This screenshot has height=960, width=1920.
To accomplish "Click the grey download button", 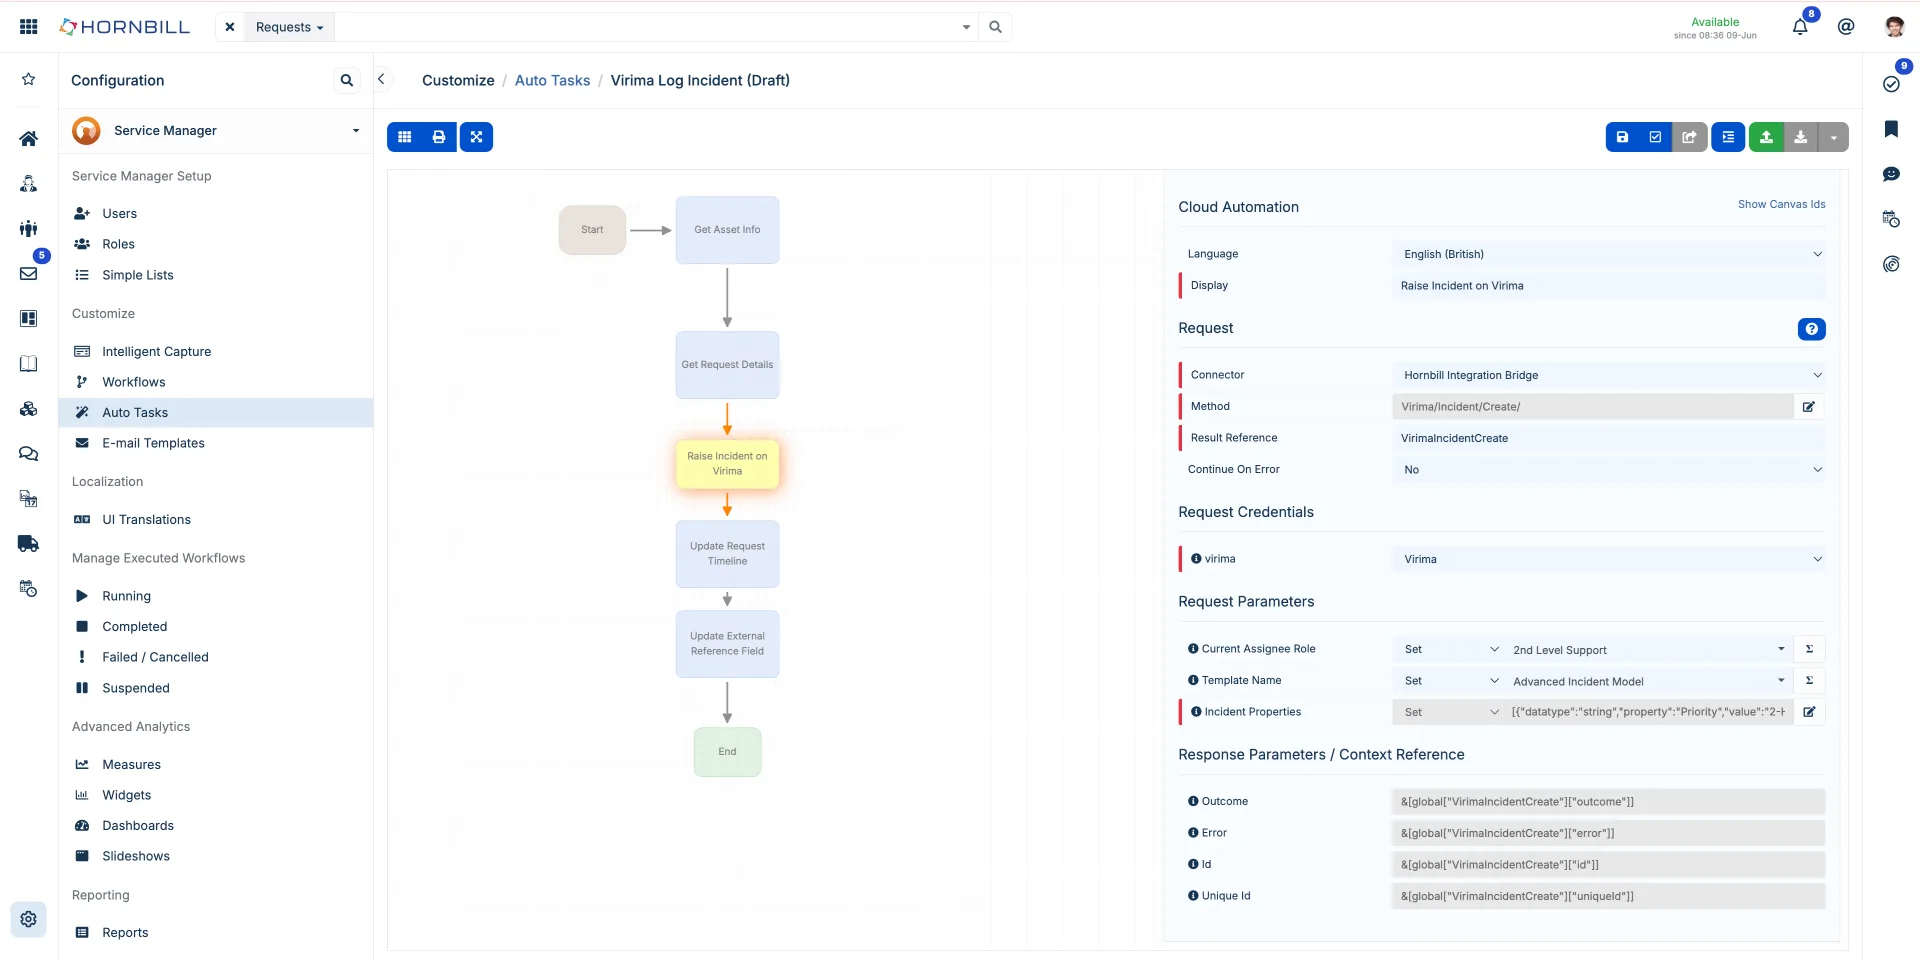I will 1800,137.
